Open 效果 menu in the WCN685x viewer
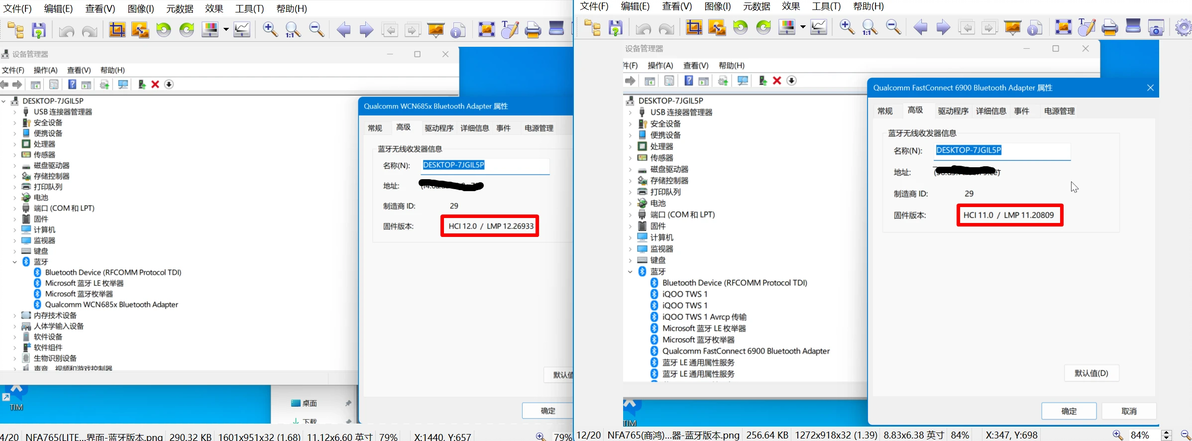1192x441 pixels. click(214, 8)
